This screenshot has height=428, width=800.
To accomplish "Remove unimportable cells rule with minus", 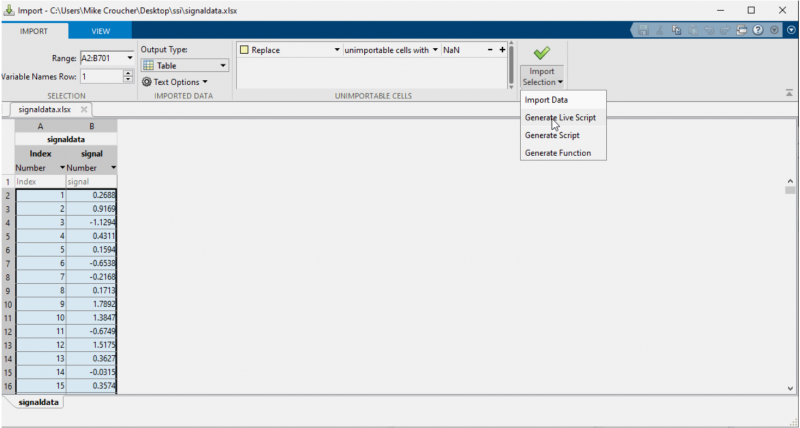I will [x=490, y=50].
